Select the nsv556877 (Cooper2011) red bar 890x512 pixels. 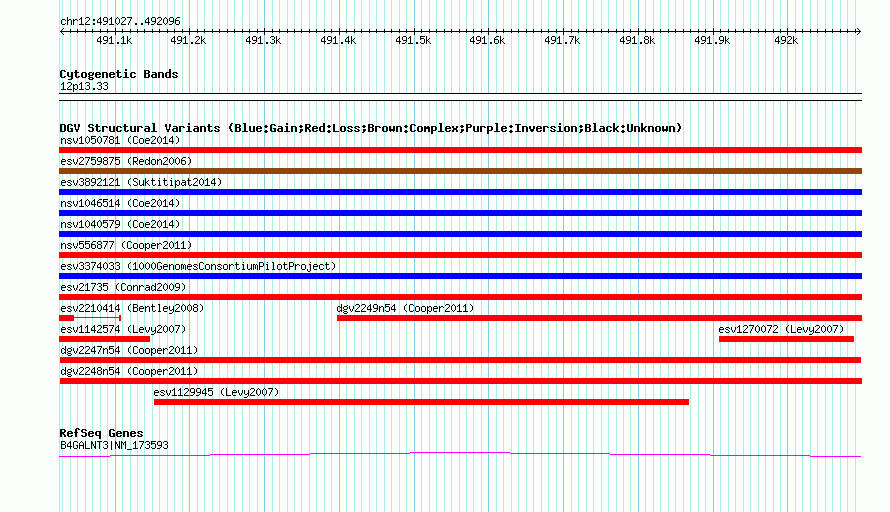460,255
